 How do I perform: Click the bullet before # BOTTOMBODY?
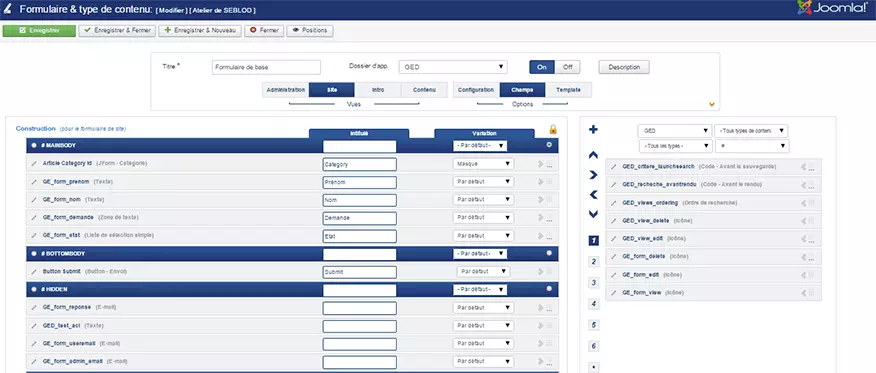34,254
